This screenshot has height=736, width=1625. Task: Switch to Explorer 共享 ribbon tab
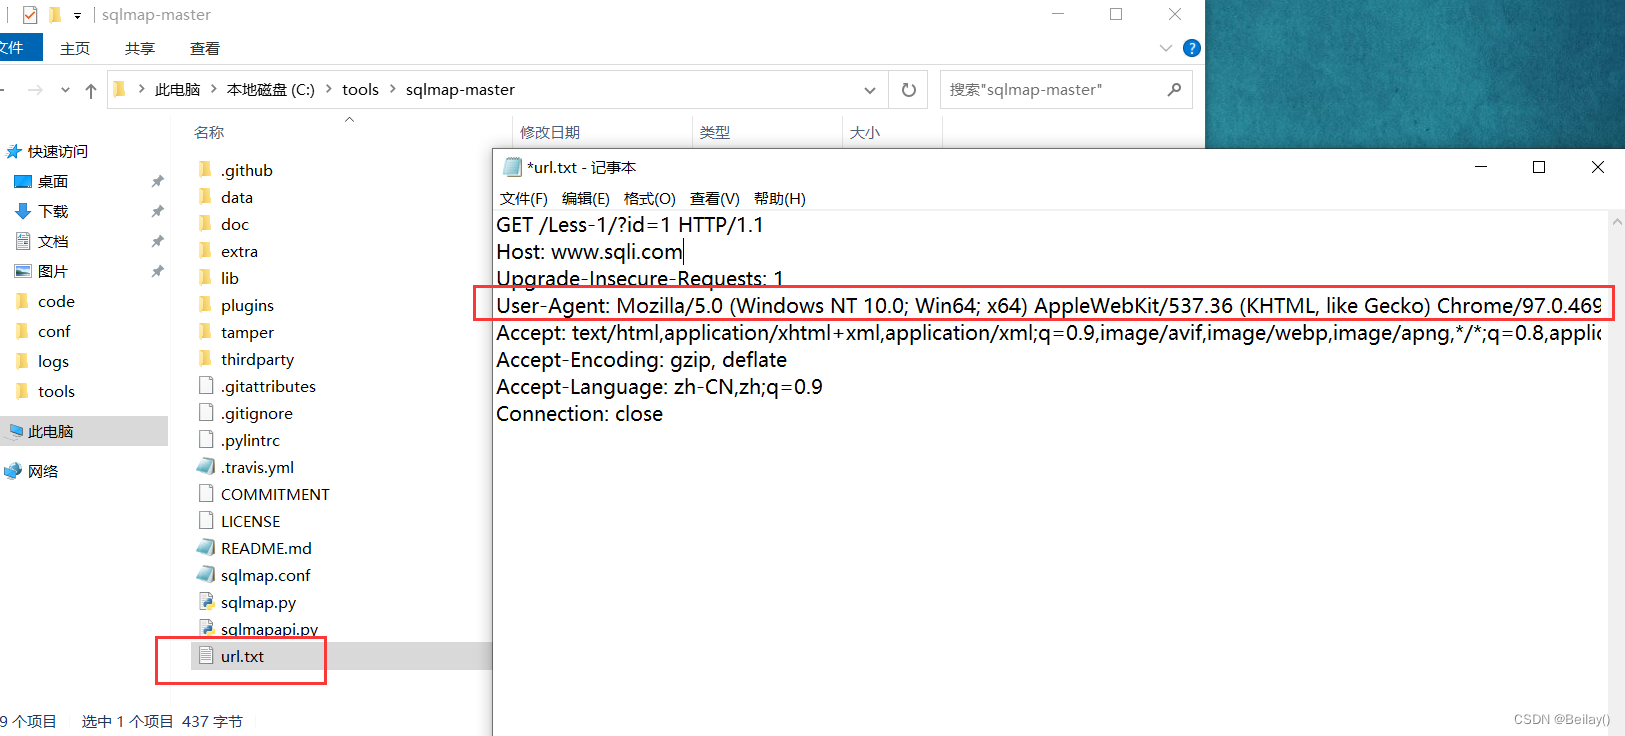(140, 48)
